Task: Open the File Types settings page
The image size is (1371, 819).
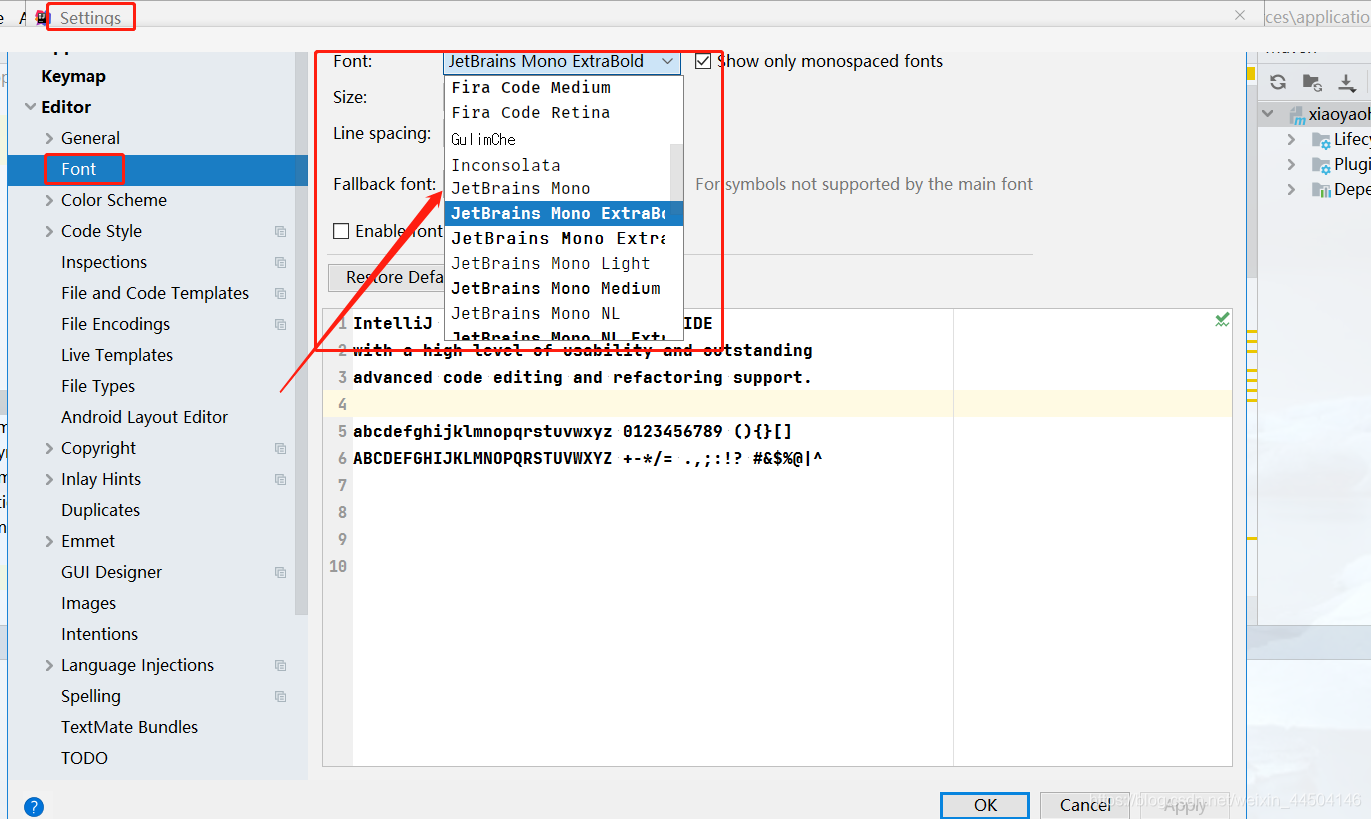Action: point(98,386)
